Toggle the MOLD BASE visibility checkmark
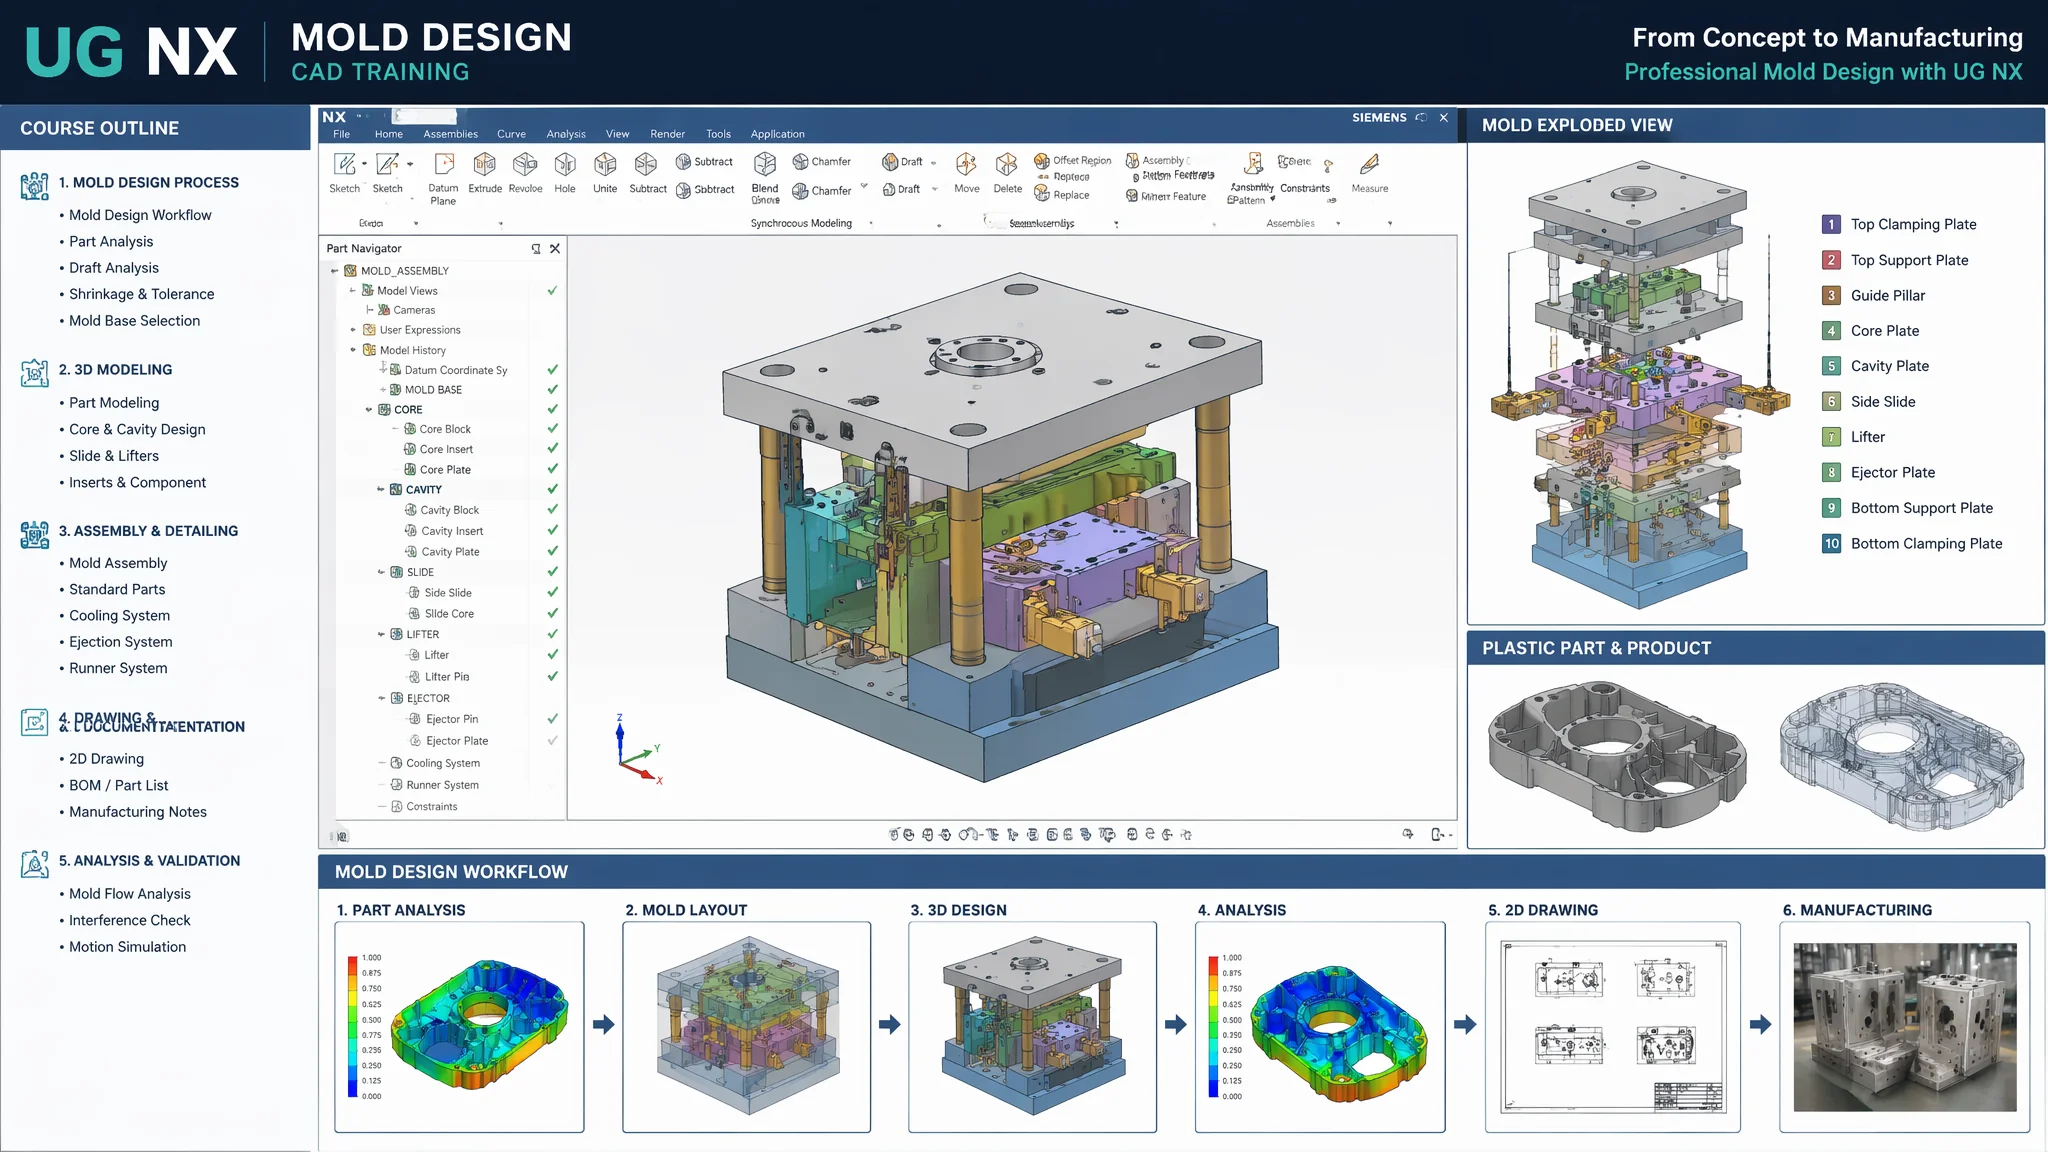The width and height of the screenshot is (2048, 1152). 552,390
